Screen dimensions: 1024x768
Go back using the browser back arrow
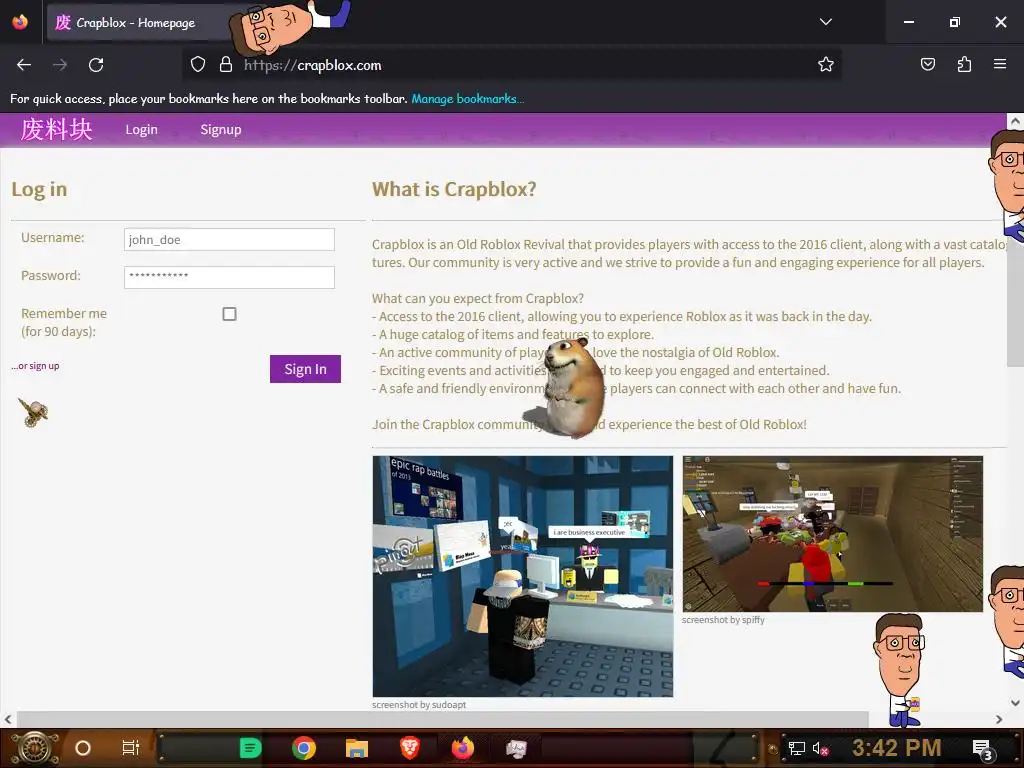pos(24,65)
